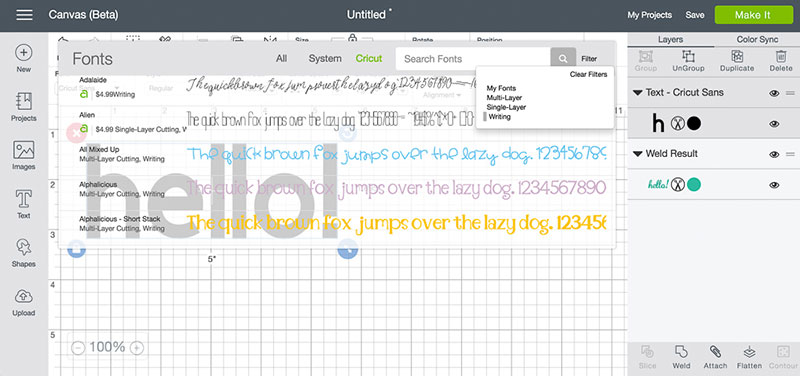The width and height of the screenshot is (800, 376).
Task: Select the Text tool
Action: point(24,204)
